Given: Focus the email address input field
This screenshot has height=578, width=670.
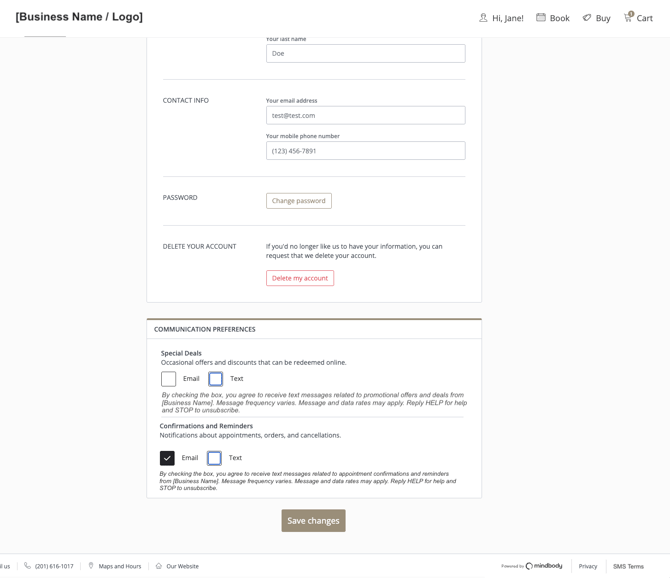Looking at the screenshot, I should click(366, 115).
